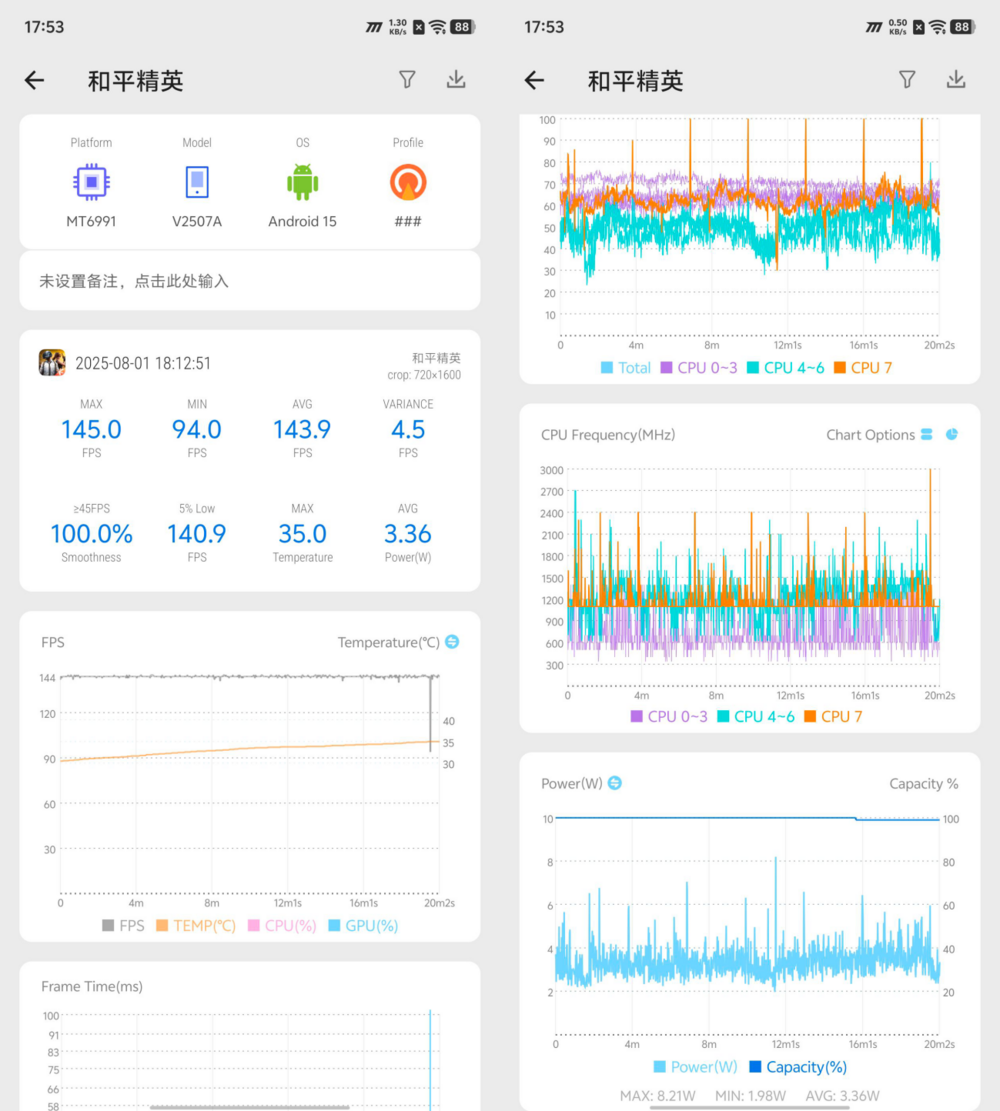The height and width of the screenshot is (1111, 1000).
Task: Tap the back arrow on the right screen
Action: tap(534, 81)
